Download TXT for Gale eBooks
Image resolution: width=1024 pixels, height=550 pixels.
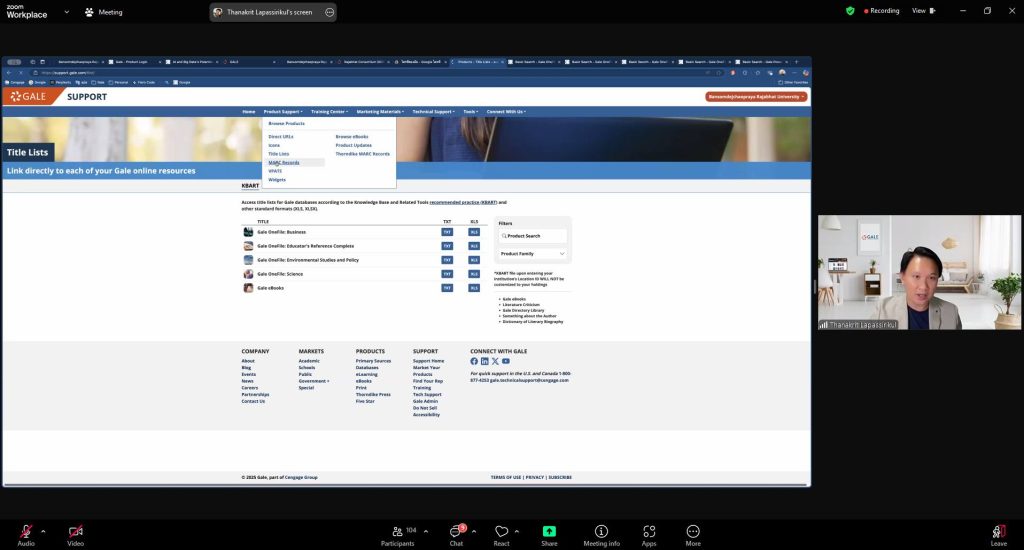click(447, 288)
